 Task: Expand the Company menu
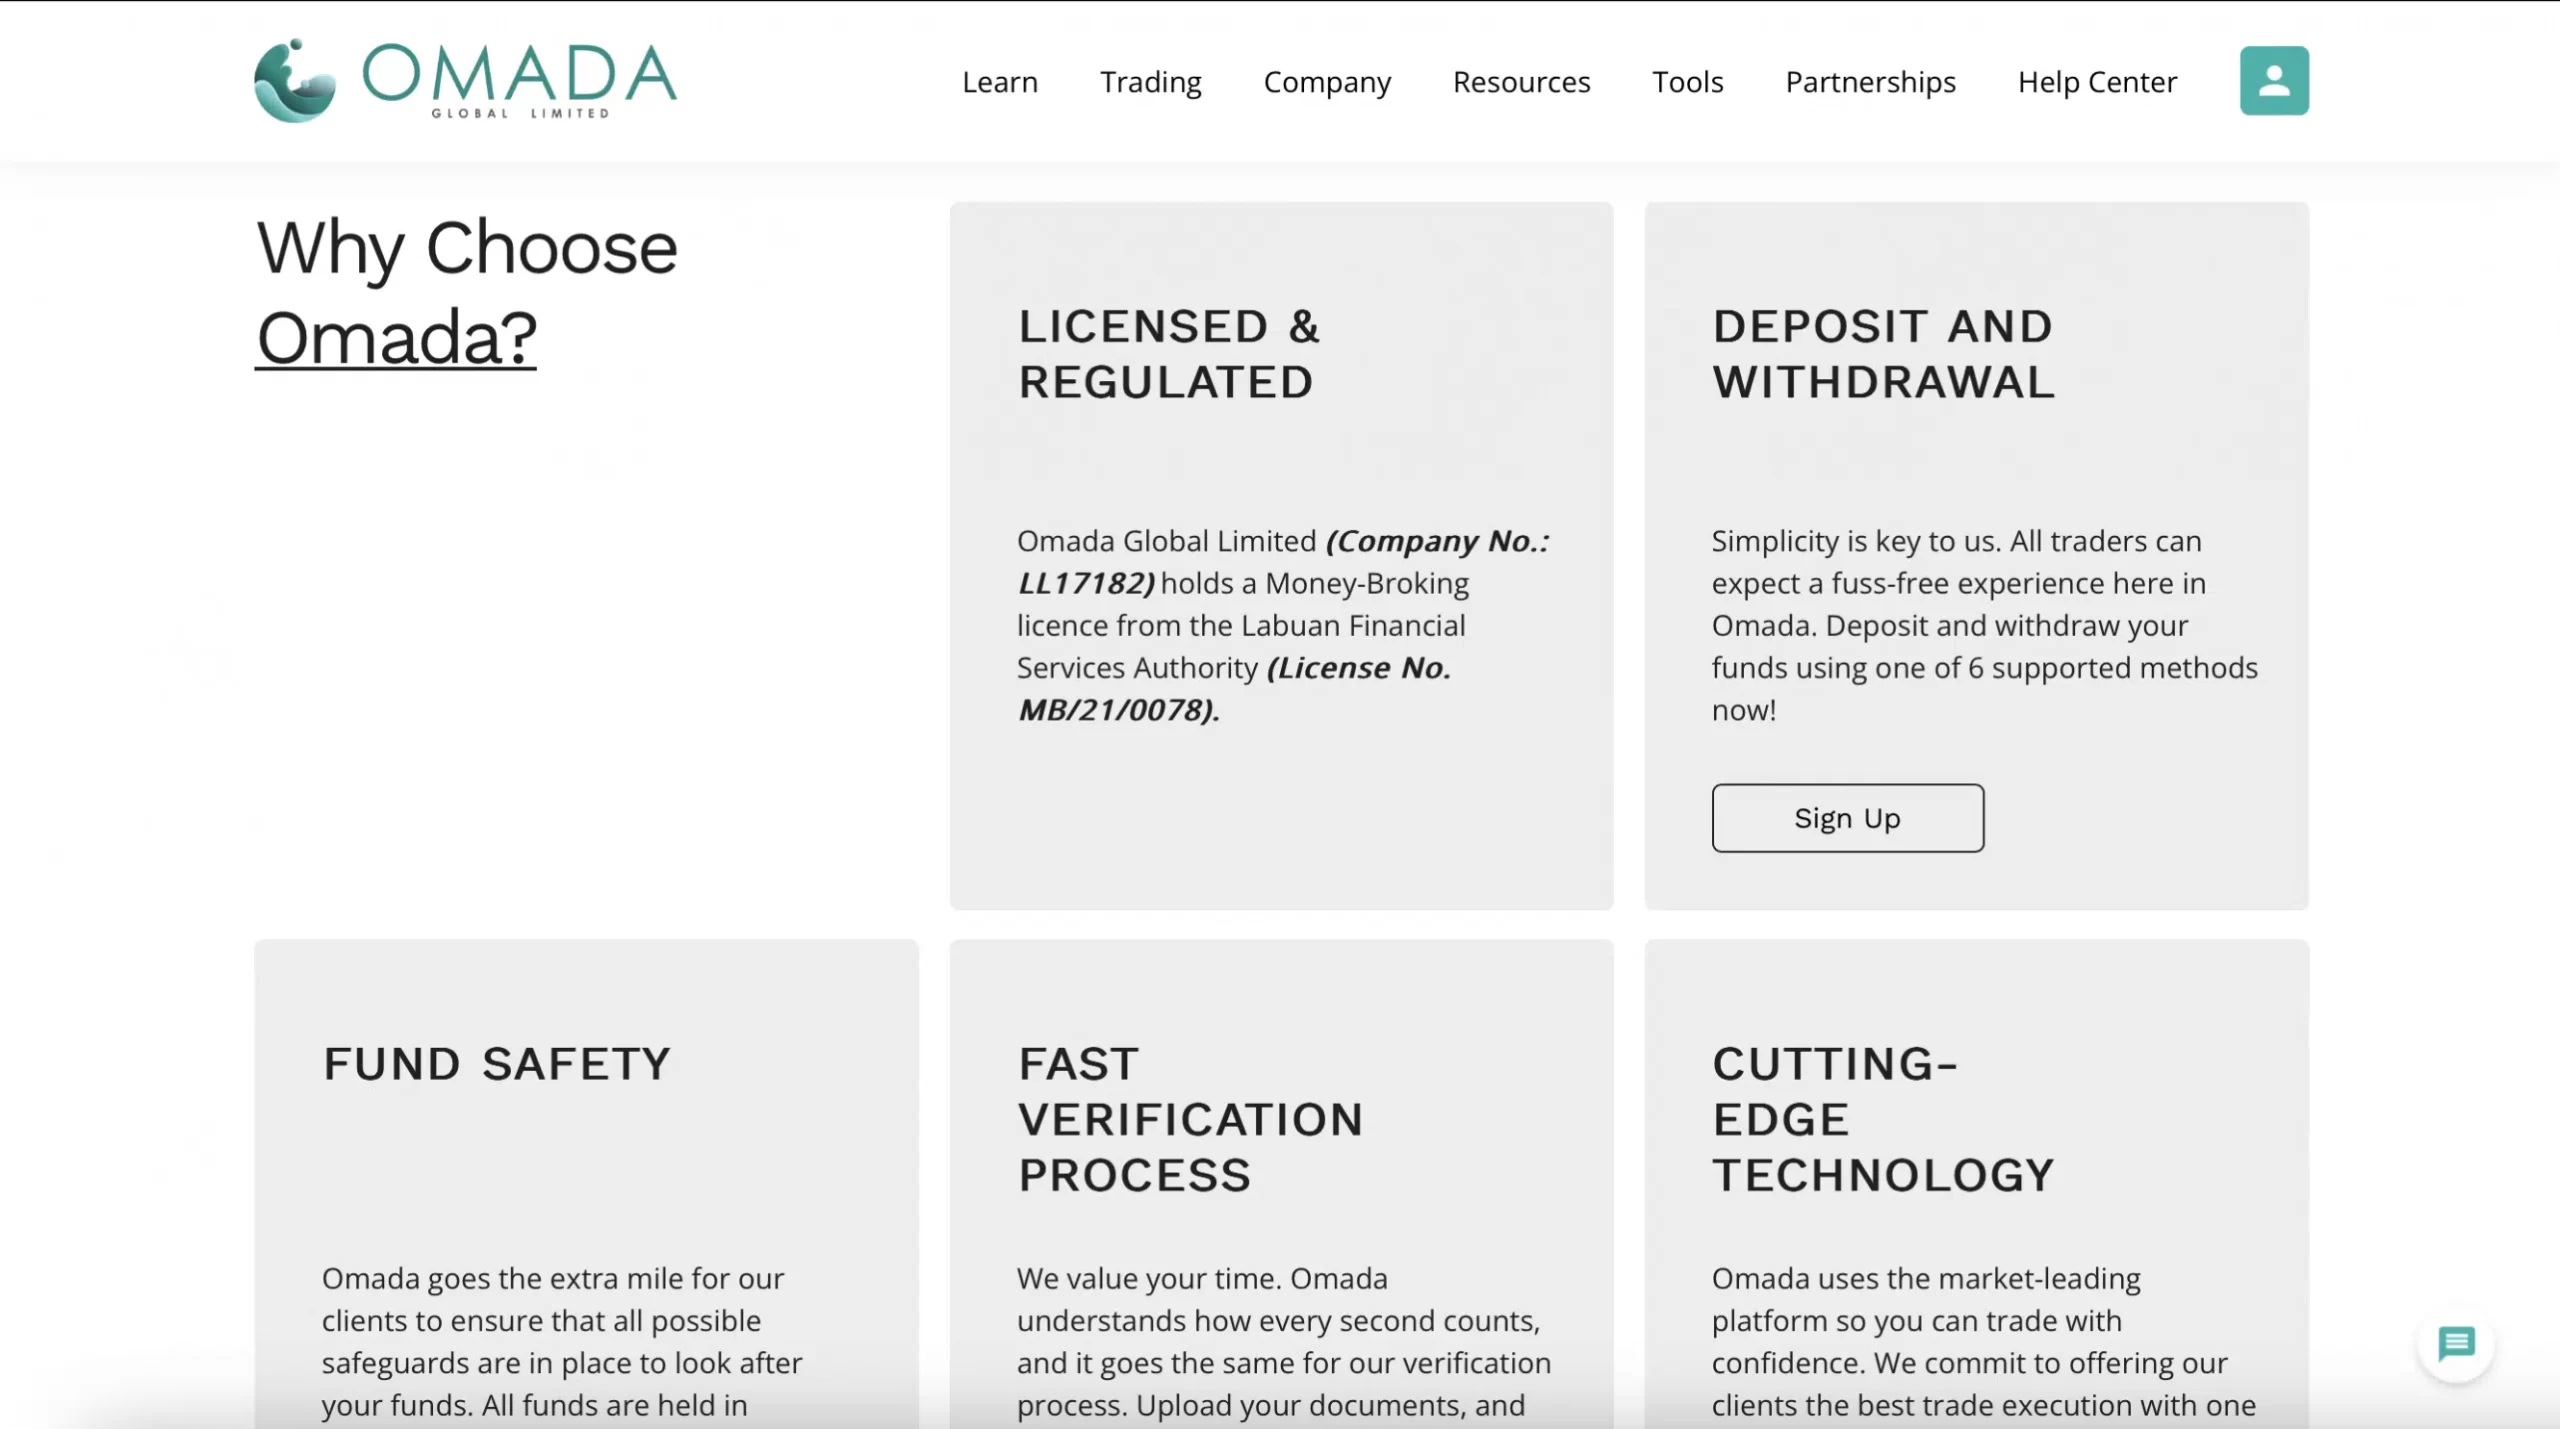pos(1327,82)
